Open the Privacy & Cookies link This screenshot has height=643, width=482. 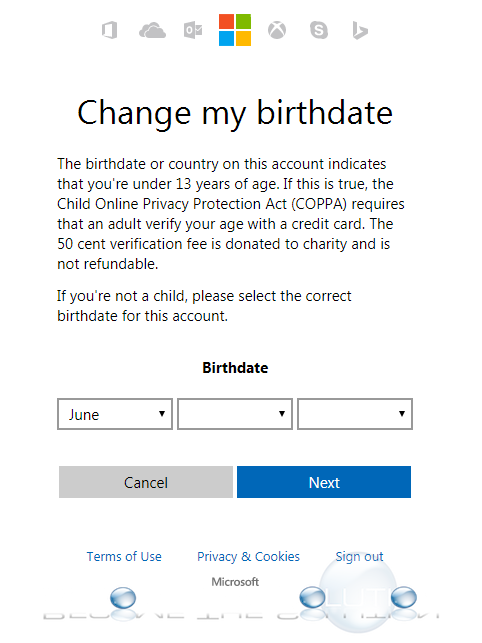pyautogui.click(x=248, y=556)
